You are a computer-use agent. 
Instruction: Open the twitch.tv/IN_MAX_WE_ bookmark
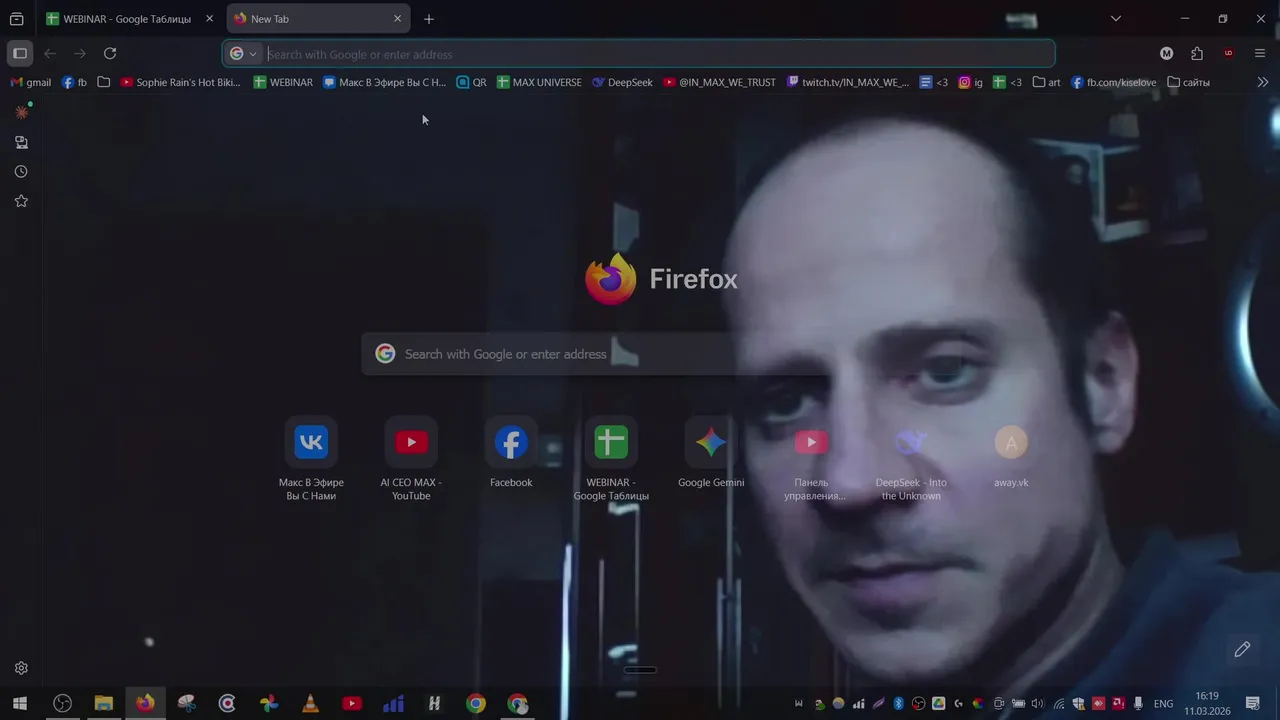click(849, 83)
